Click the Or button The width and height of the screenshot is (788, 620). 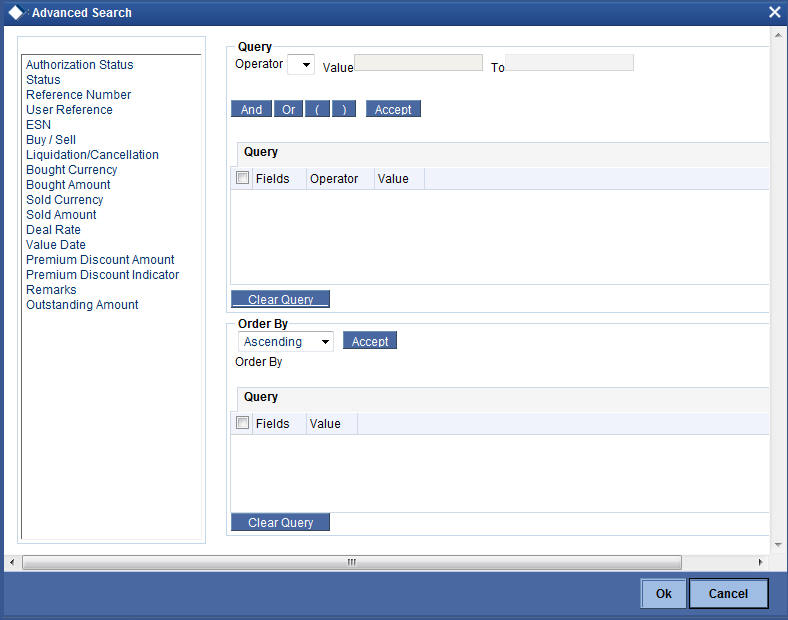point(288,109)
